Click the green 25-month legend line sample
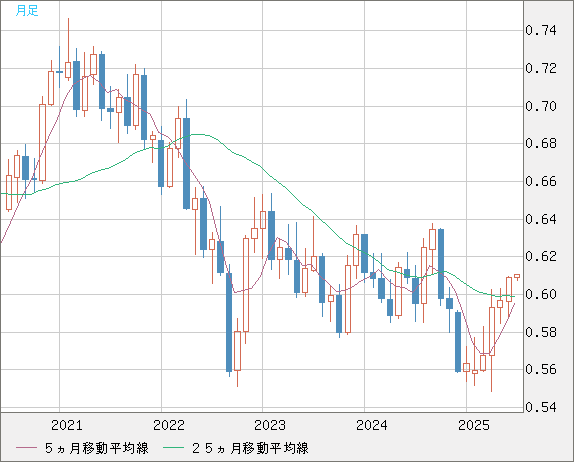Screen dimensions: 574x462 173,448
